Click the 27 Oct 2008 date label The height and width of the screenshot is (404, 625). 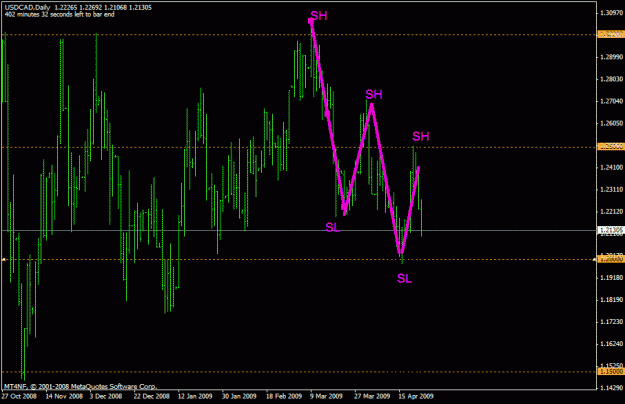pos(19,396)
